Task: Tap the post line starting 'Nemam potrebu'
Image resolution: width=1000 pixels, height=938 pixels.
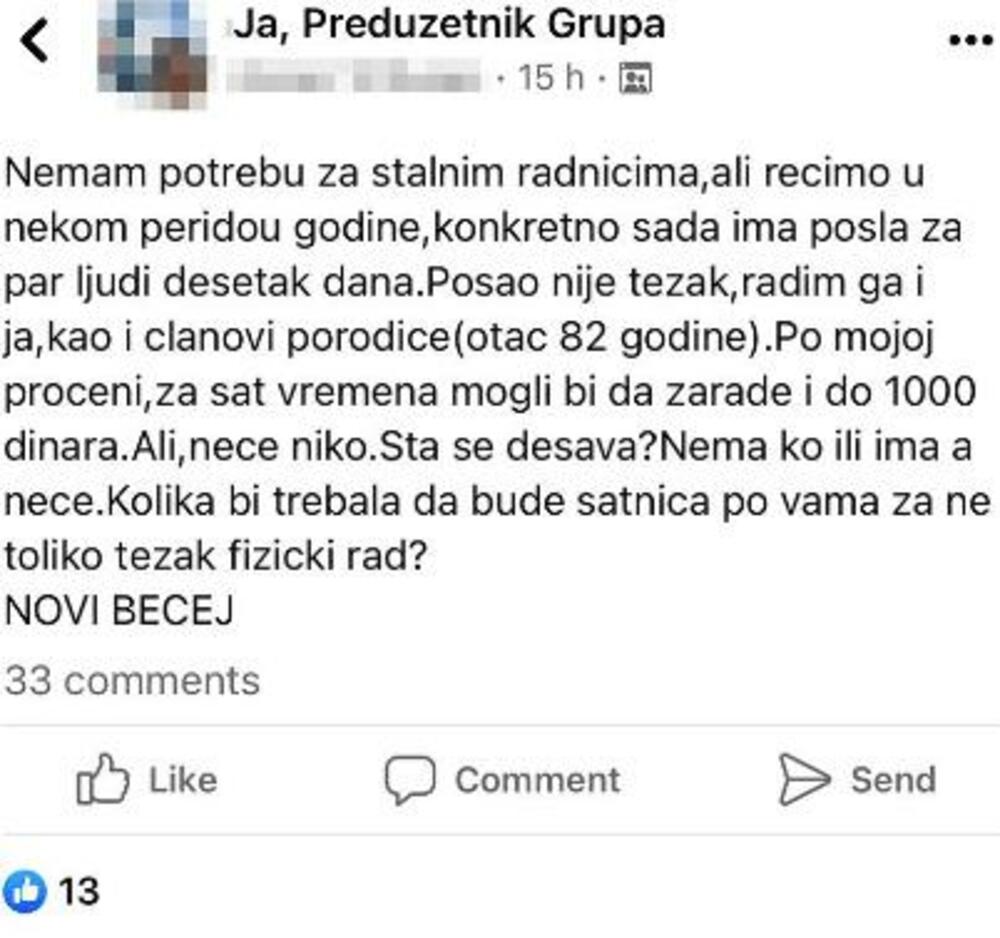Action: click(x=463, y=176)
